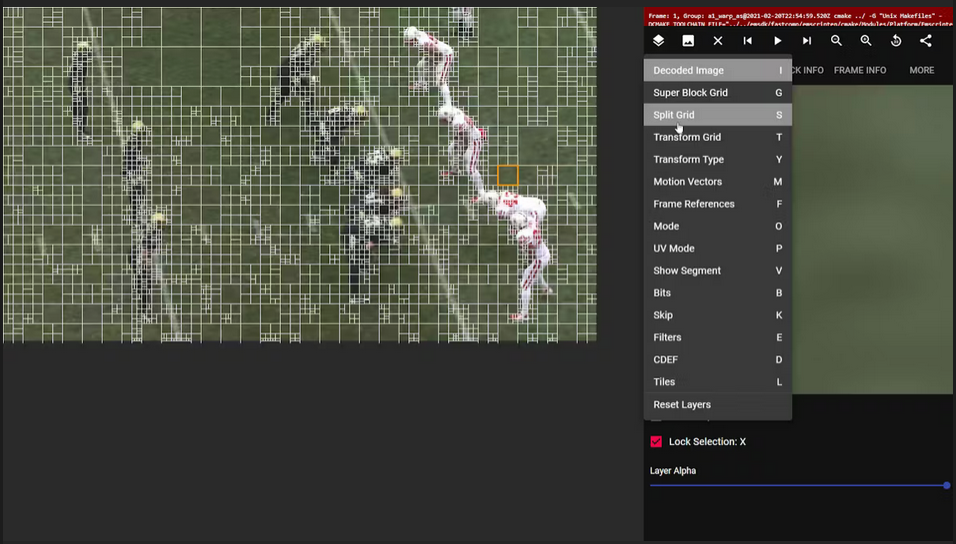Go to the previous frame

coord(747,41)
